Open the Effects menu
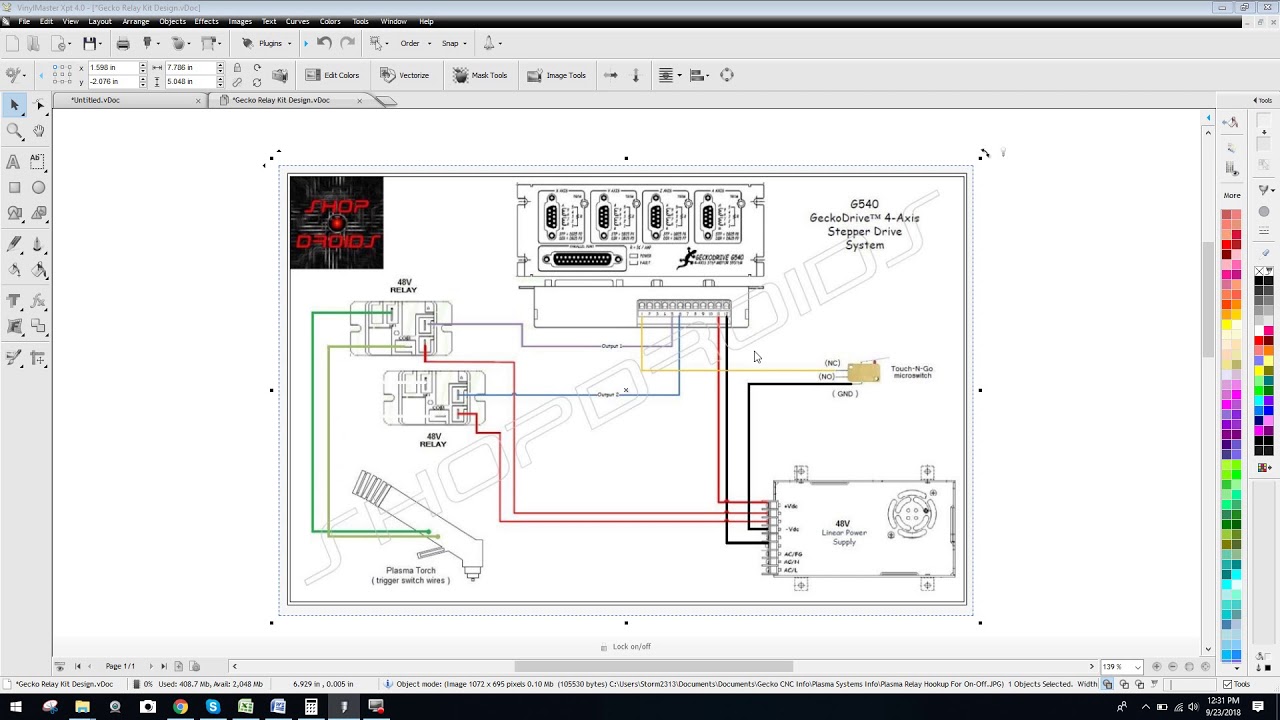This screenshot has width=1280, height=720. 206,21
